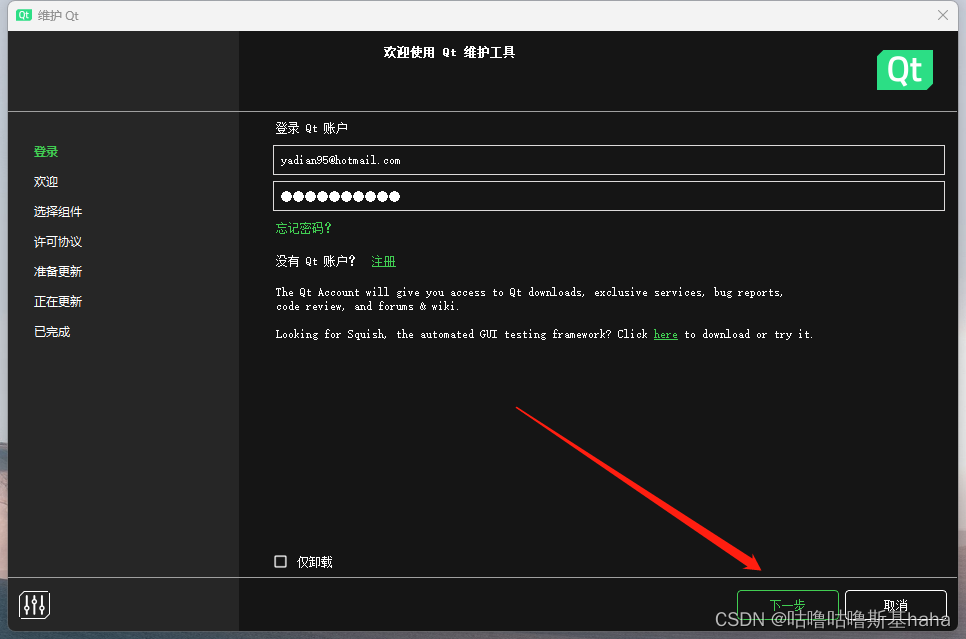The height and width of the screenshot is (639, 966).
Task: Click the 注册 (register) link
Action: [383, 260]
